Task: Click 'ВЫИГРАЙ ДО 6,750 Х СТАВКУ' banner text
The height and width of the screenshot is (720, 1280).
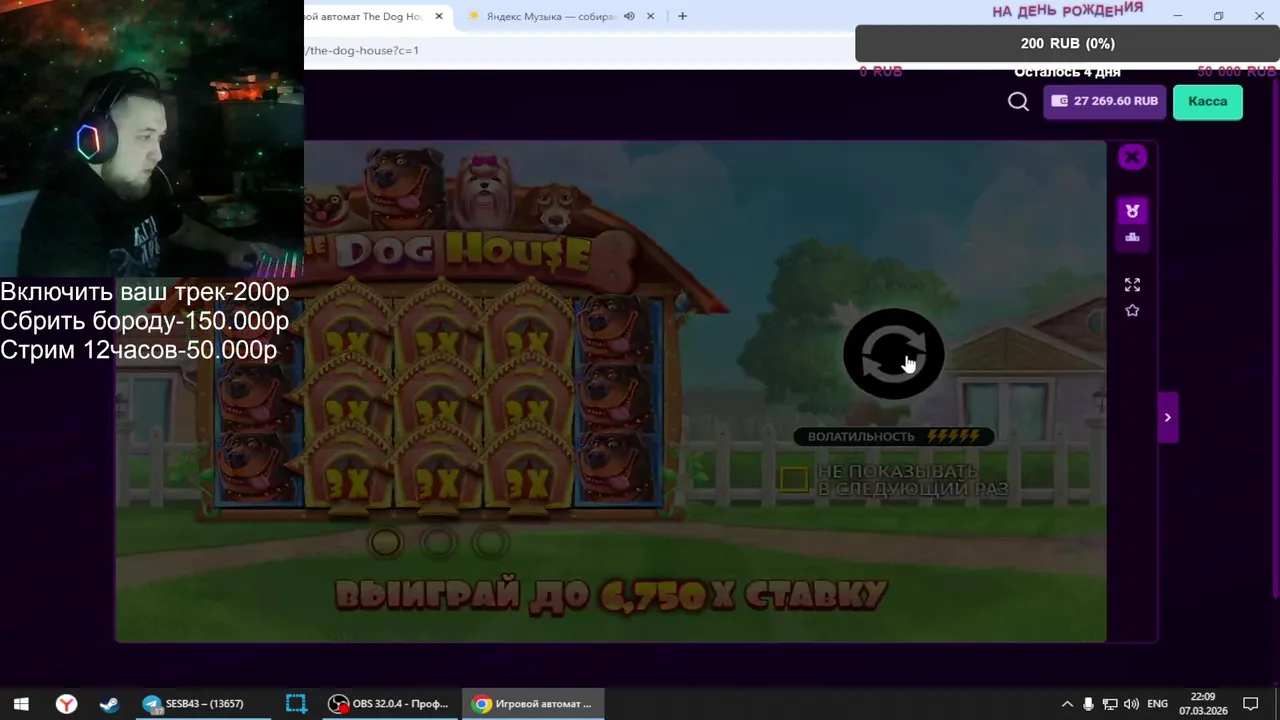Action: pos(611,596)
